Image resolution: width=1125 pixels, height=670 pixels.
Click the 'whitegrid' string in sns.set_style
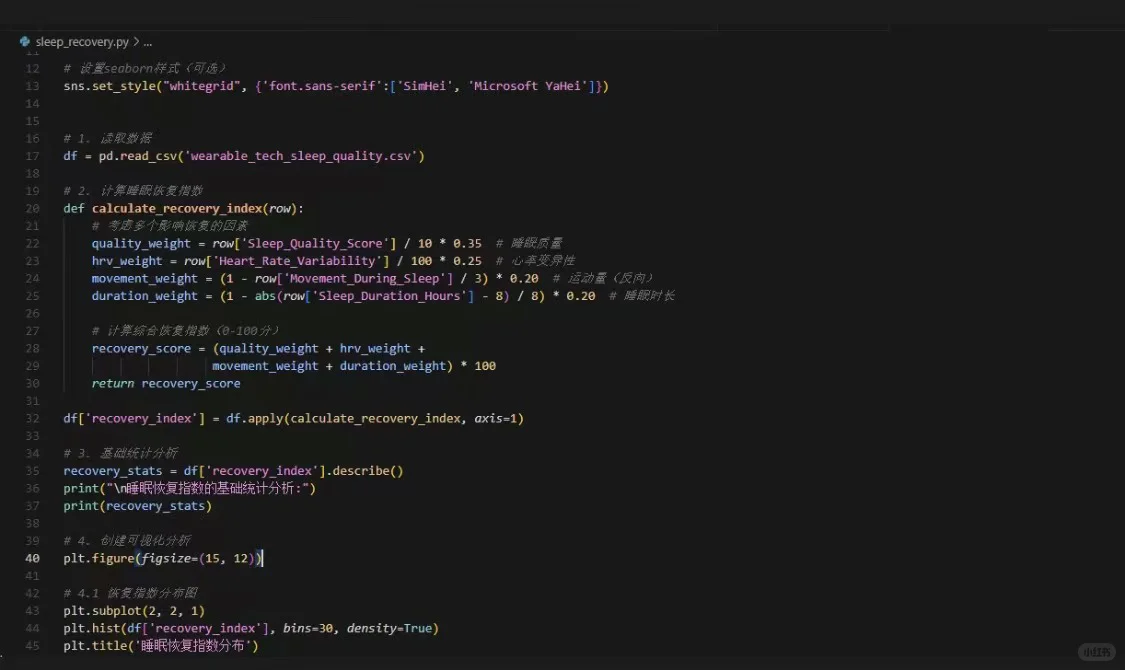(202, 86)
